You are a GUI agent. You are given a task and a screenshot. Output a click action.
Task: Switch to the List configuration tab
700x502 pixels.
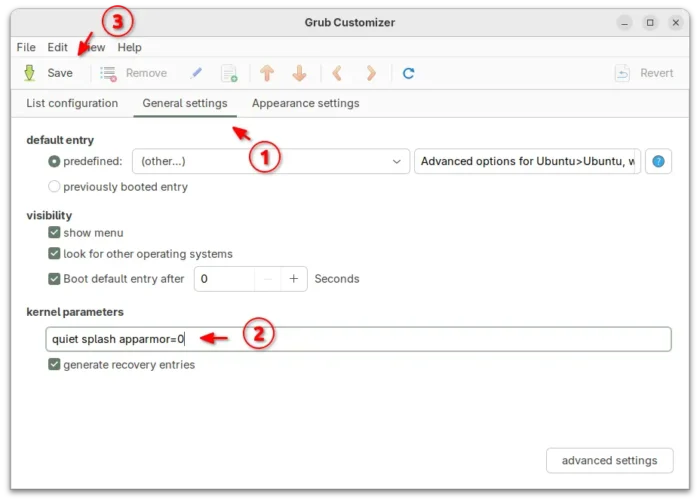[x=72, y=103]
